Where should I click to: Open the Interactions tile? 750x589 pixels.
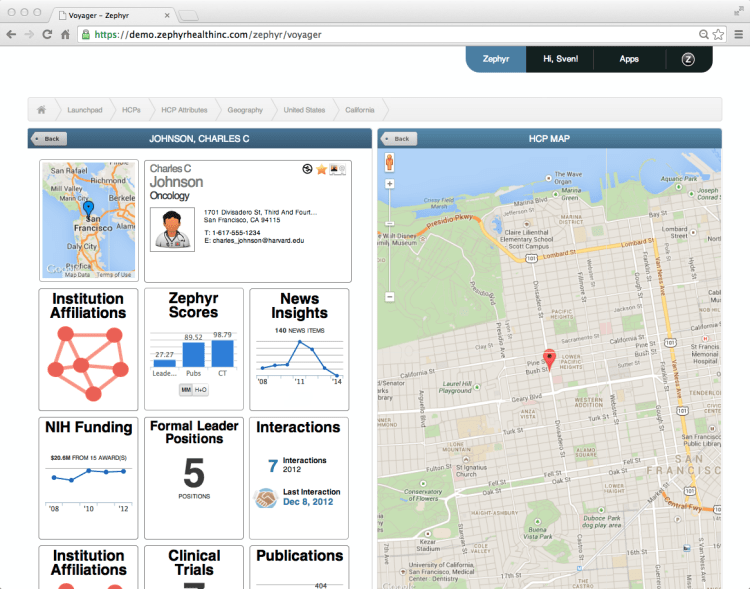pyautogui.click(x=299, y=478)
